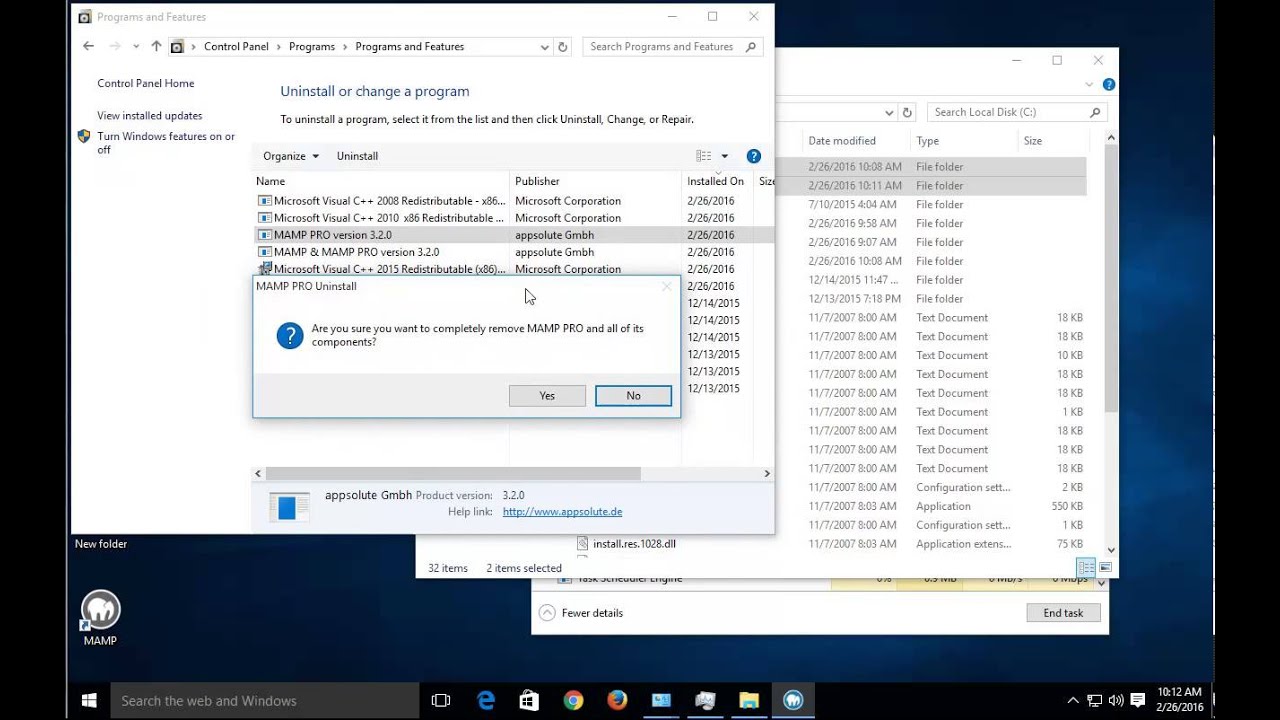
Task: Click the File Explorer vertical scrollbar thumb
Action: click(x=1111, y=278)
